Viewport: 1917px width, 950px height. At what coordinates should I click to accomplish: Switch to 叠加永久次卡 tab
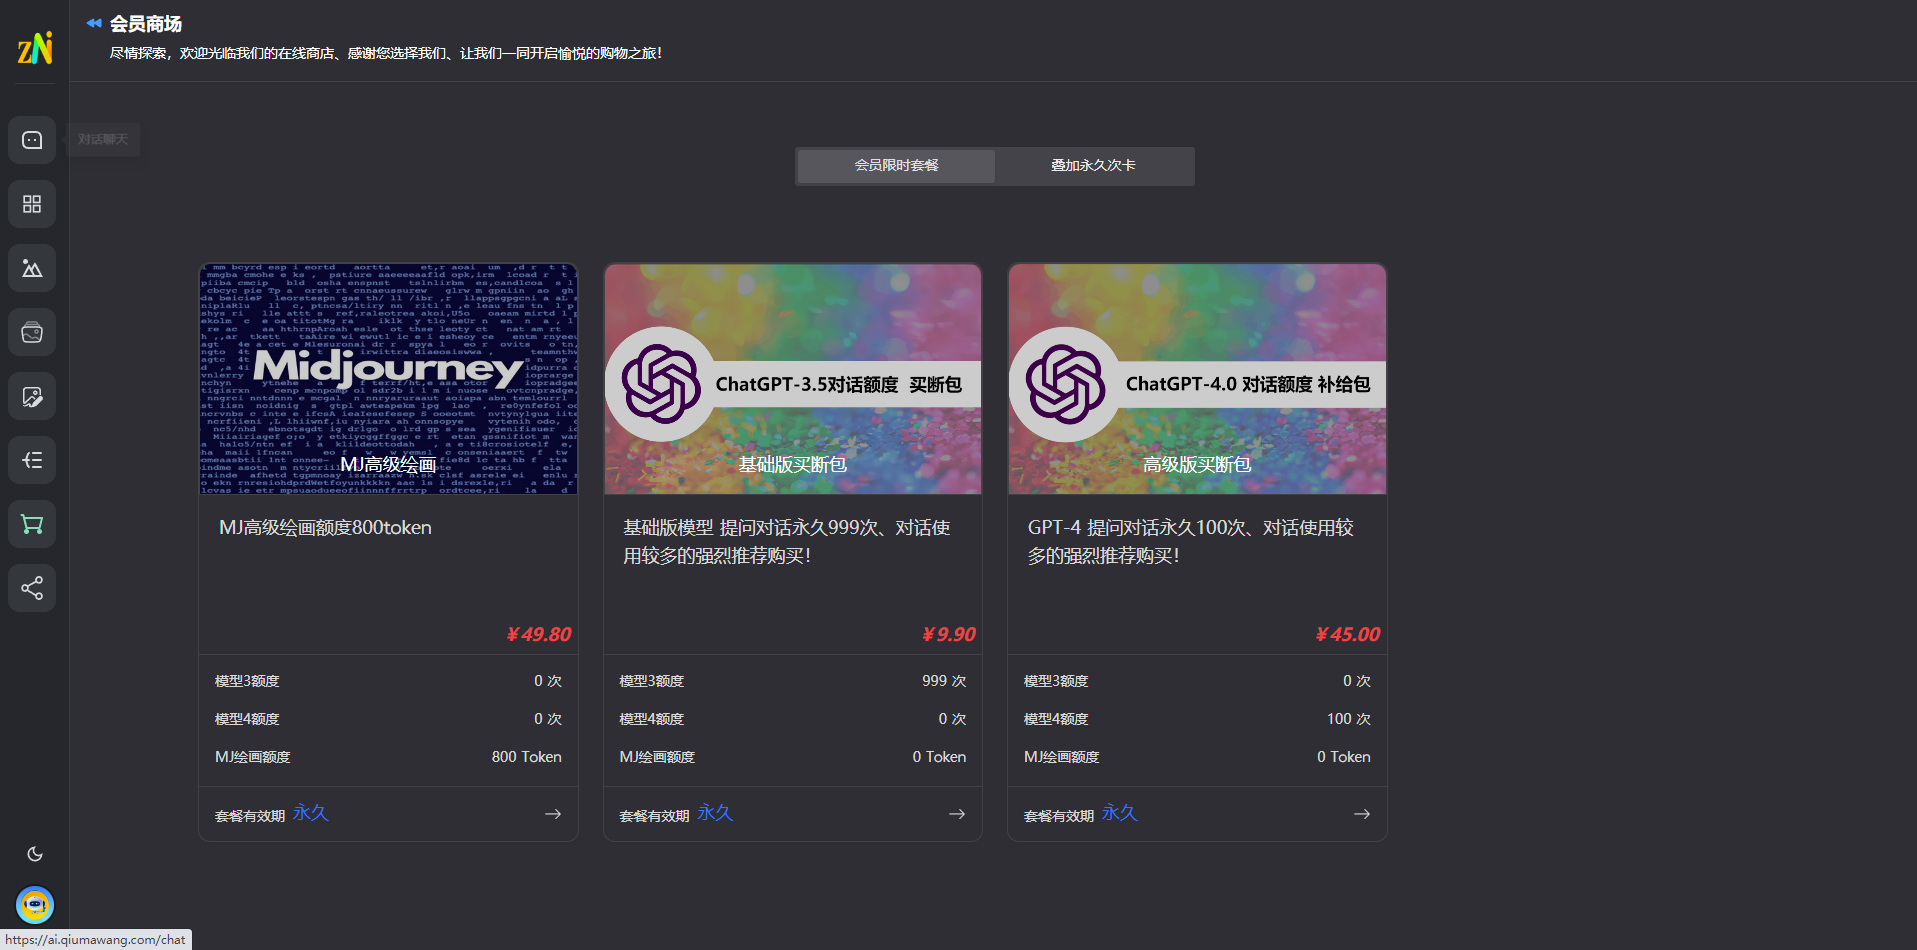pos(1093,166)
